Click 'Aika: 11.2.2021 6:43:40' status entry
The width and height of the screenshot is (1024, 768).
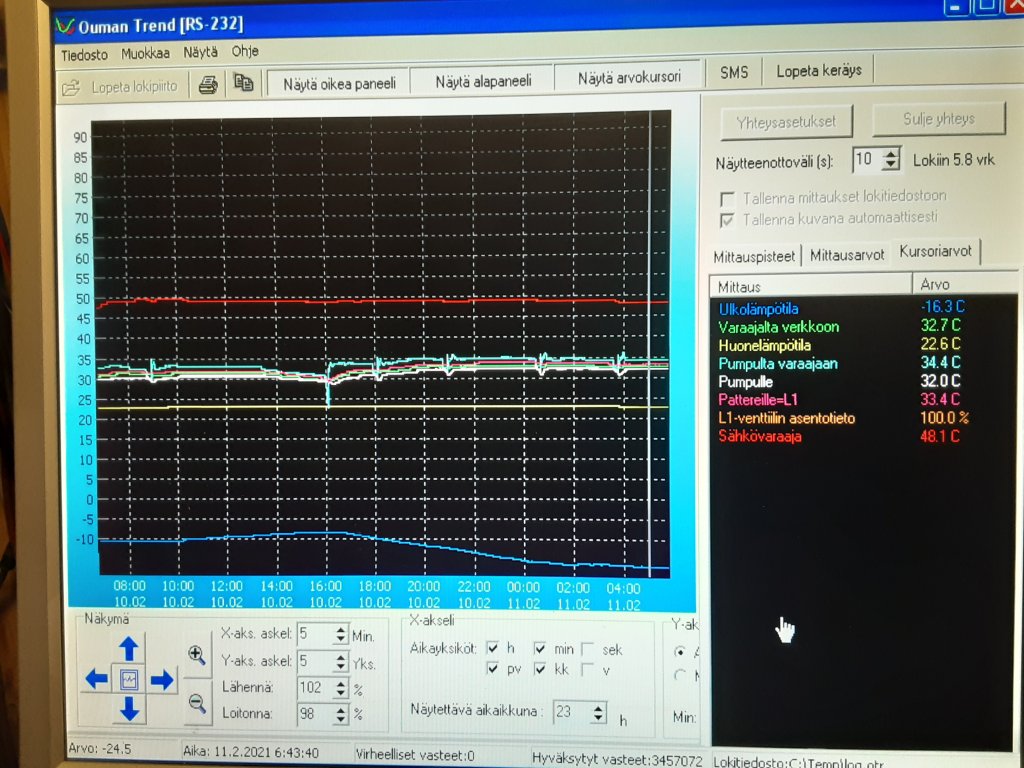point(249,752)
